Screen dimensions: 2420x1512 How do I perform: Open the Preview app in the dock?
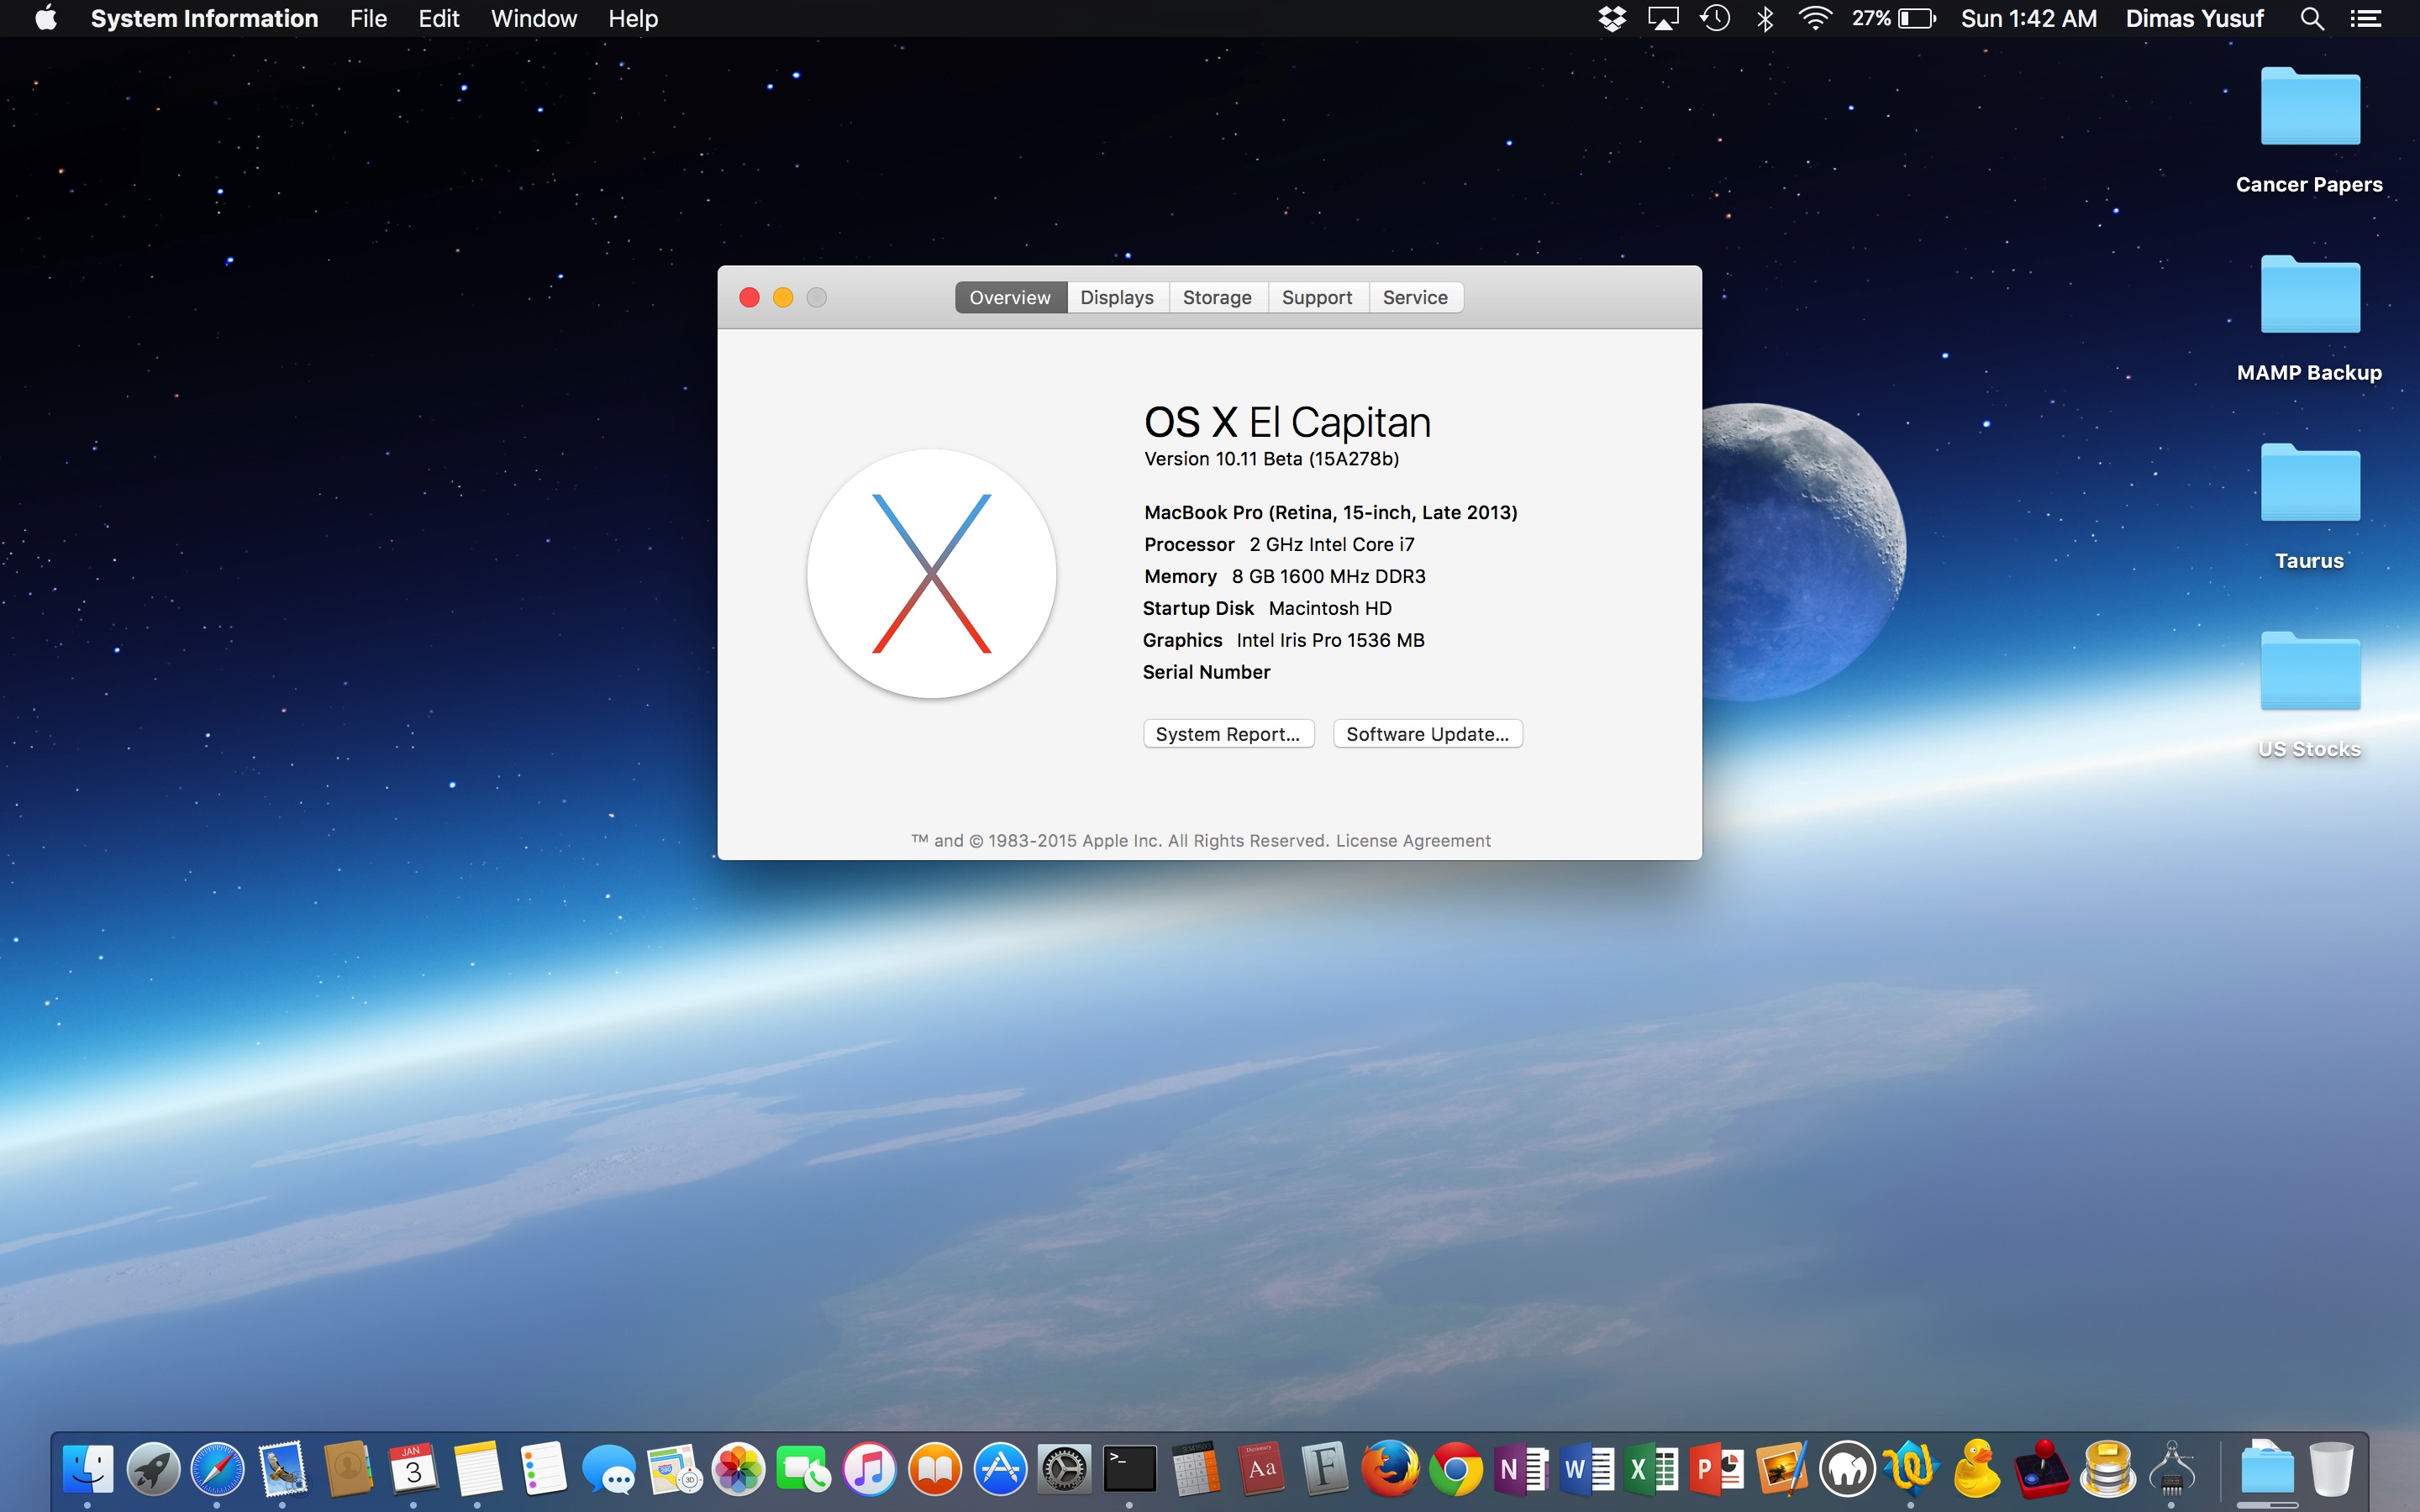pos(1781,1469)
